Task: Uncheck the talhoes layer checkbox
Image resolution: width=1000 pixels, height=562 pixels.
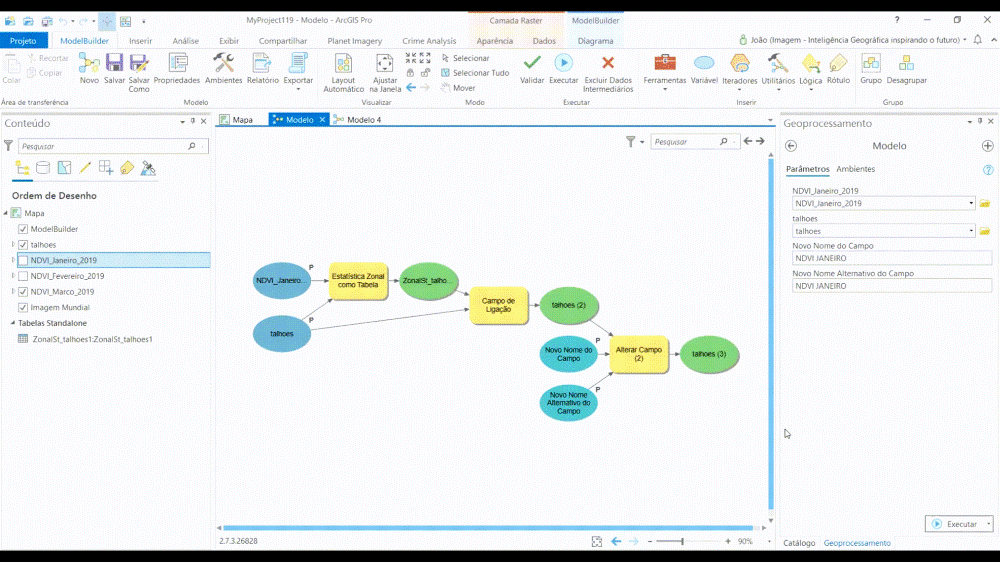Action: [x=23, y=245]
